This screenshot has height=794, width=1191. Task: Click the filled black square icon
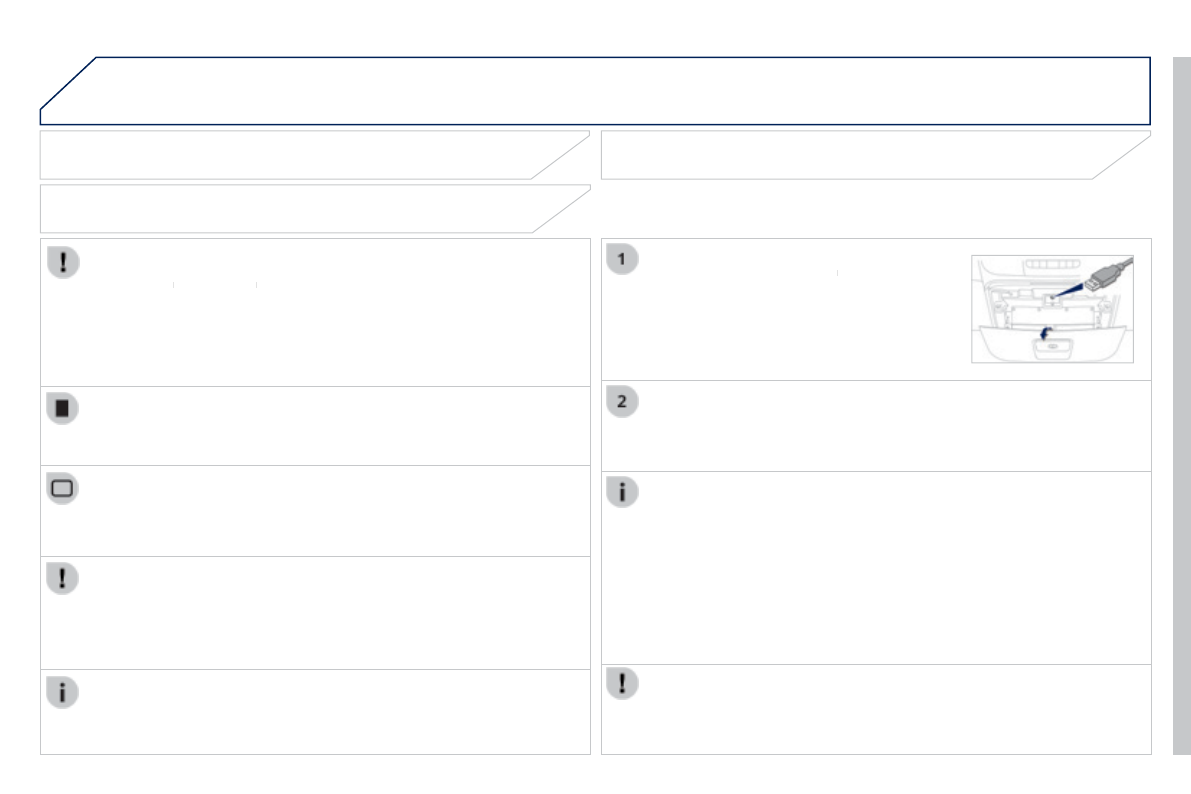(63, 409)
